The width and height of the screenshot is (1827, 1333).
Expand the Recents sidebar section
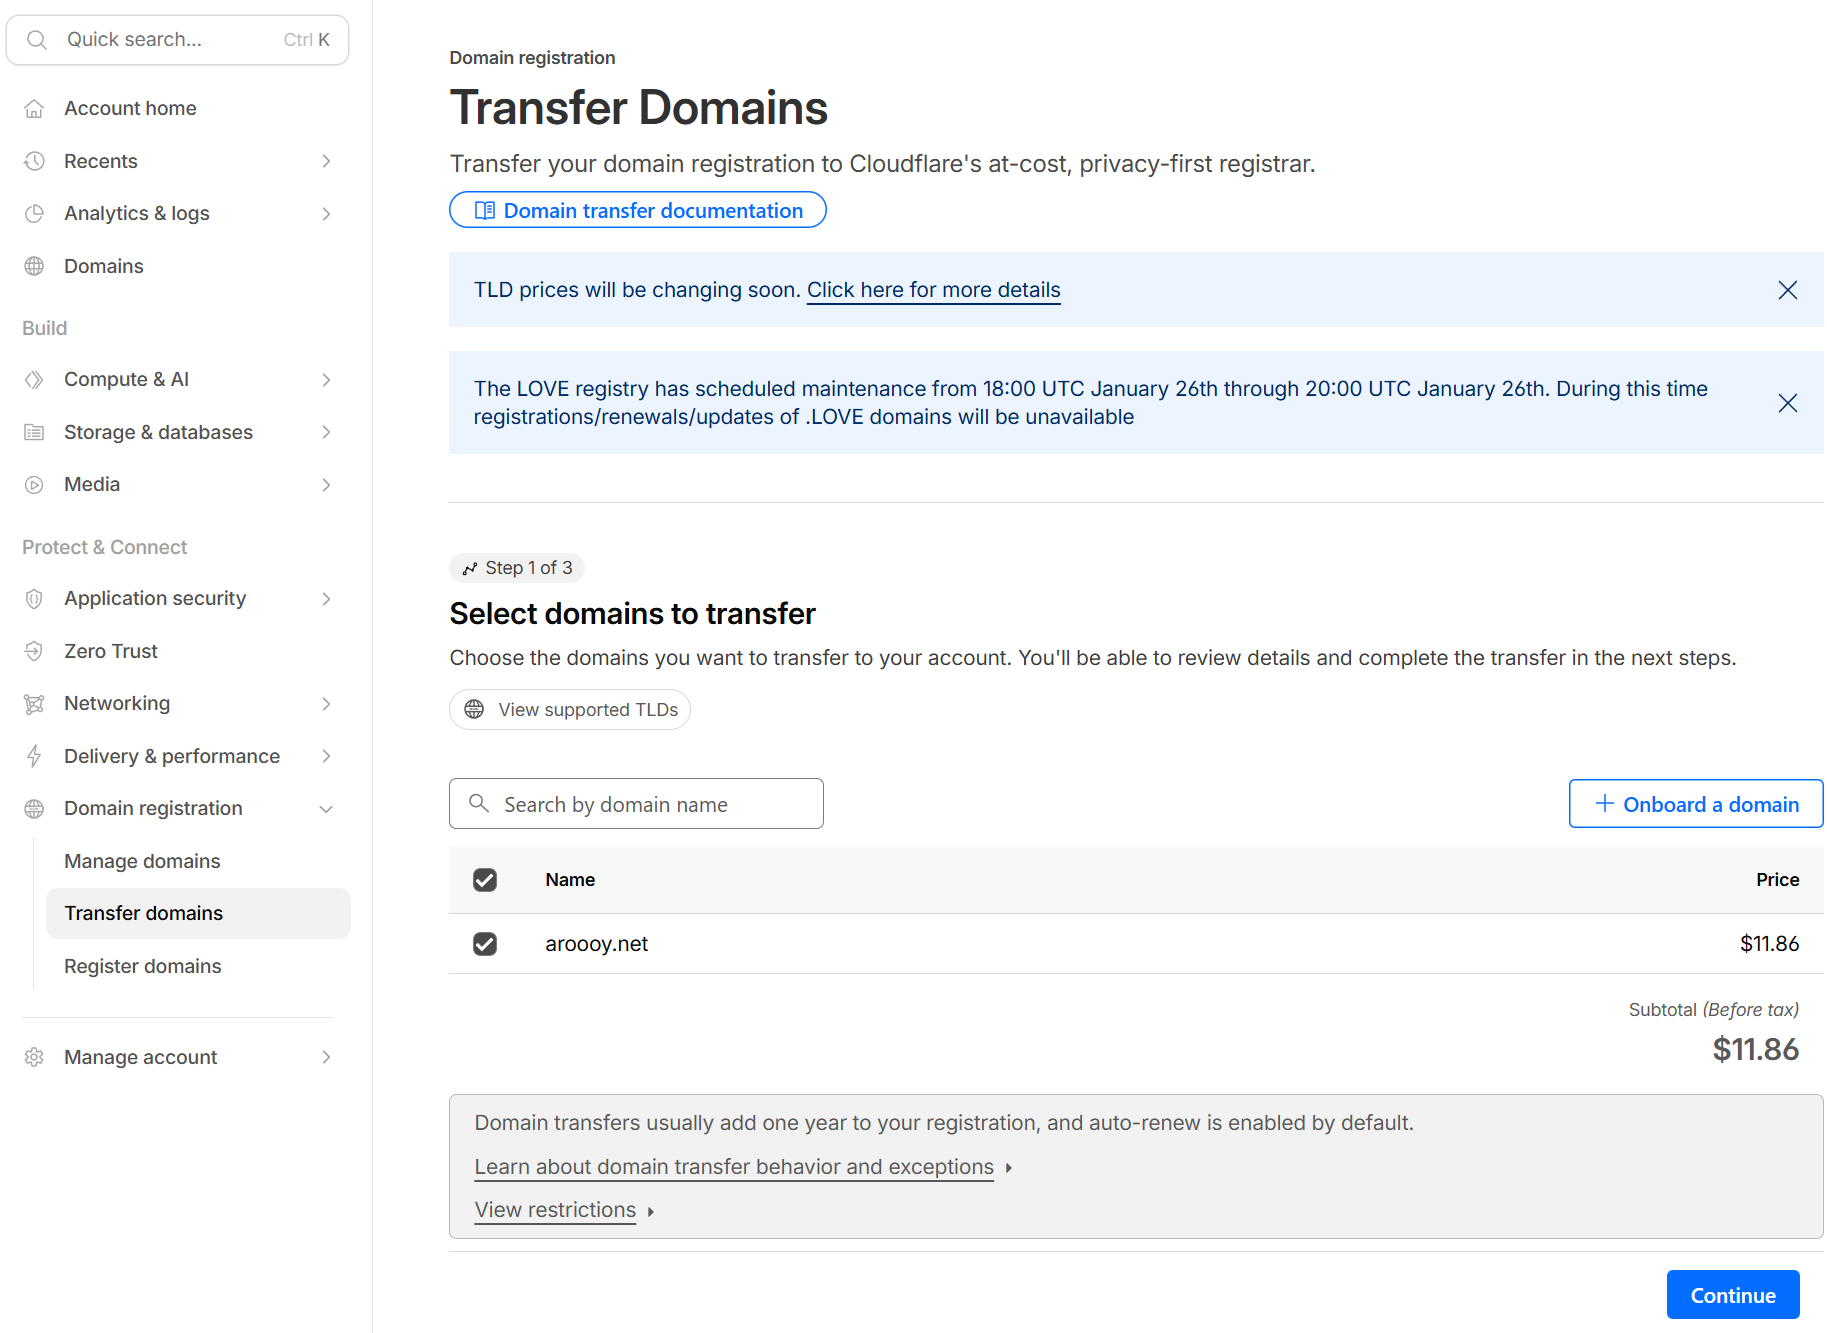point(326,161)
